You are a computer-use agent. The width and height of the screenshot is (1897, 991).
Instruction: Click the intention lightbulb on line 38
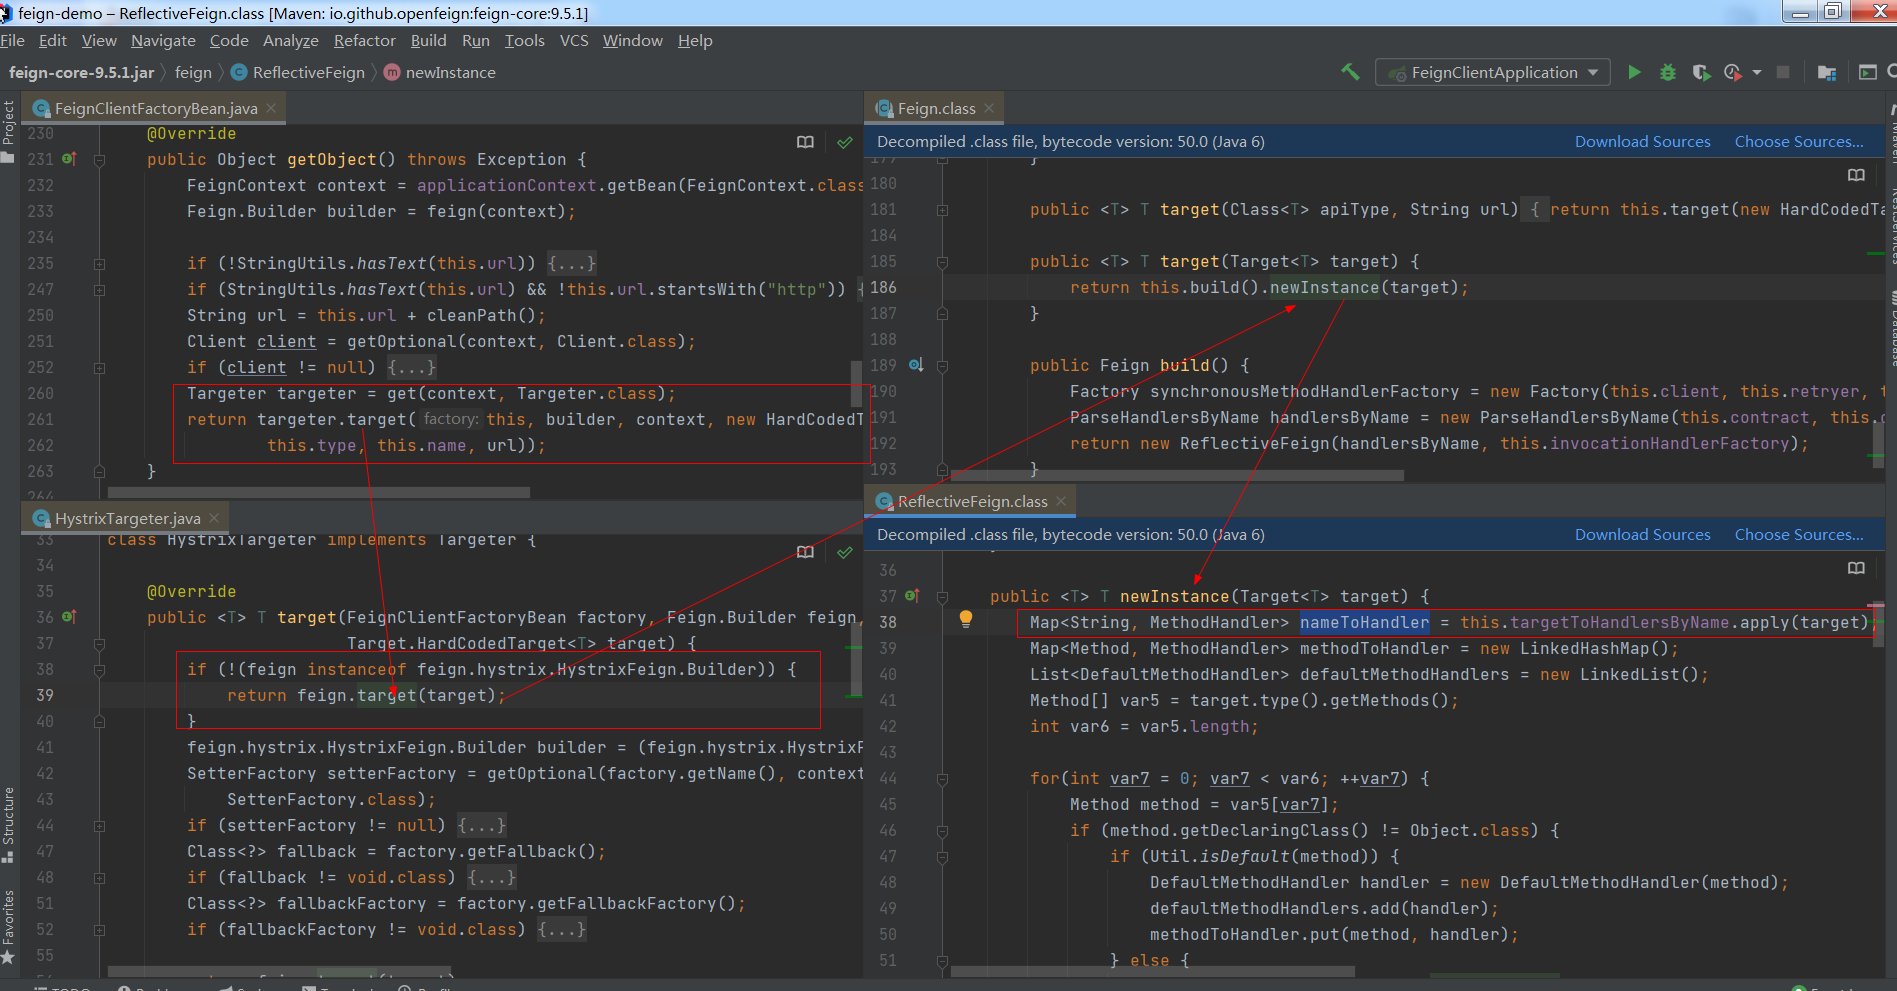pyautogui.click(x=966, y=619)
